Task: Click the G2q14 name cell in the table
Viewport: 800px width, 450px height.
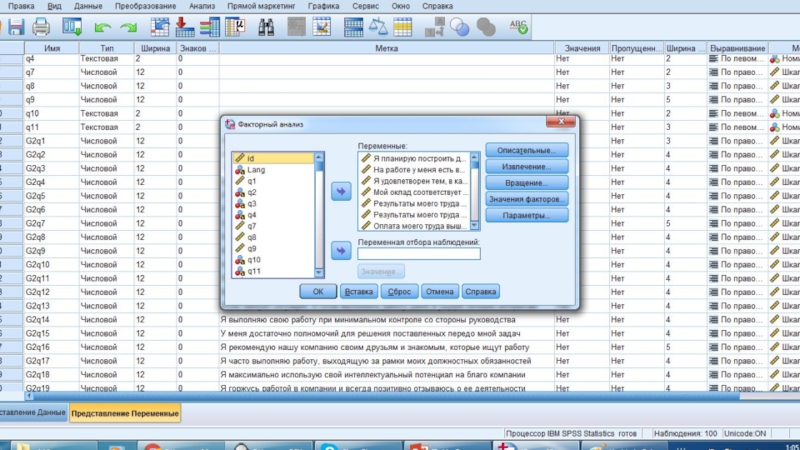Action: pos(52,320)
